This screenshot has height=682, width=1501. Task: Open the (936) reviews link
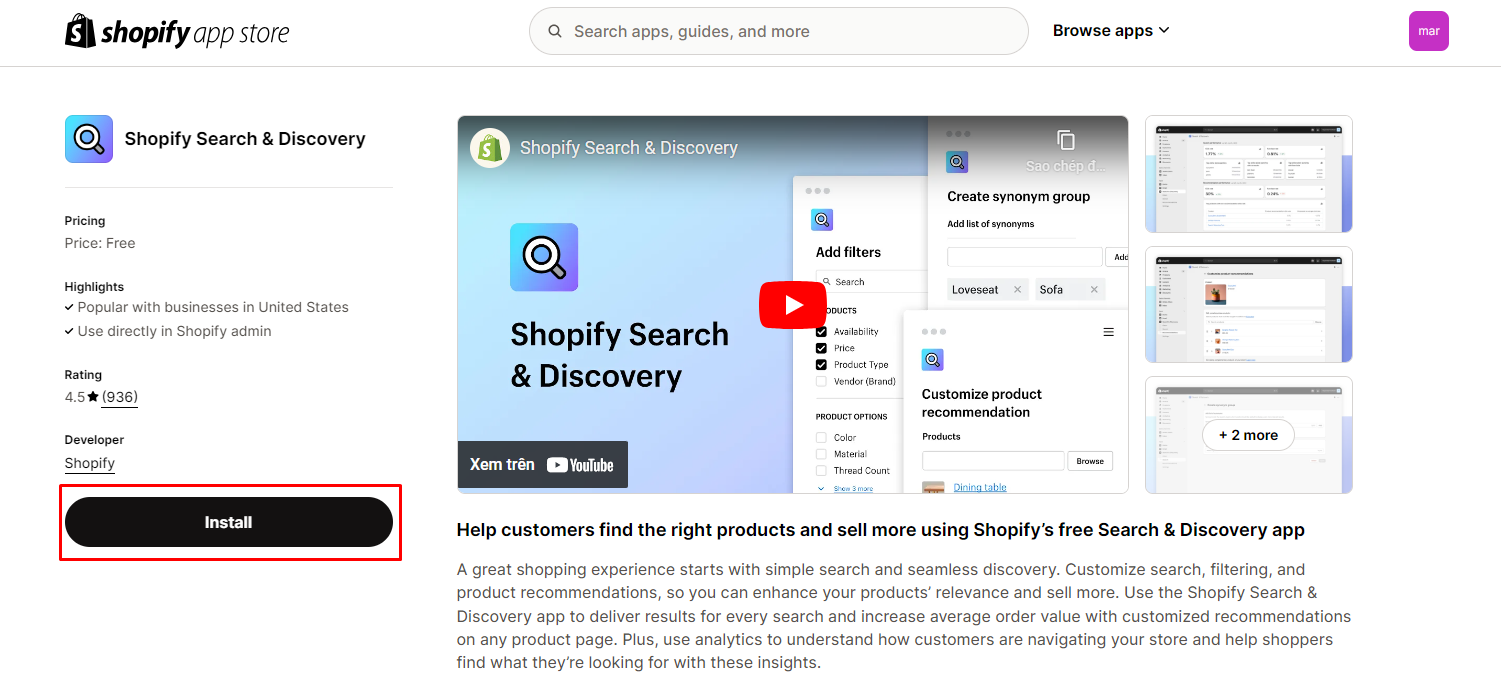pos(119,396)
